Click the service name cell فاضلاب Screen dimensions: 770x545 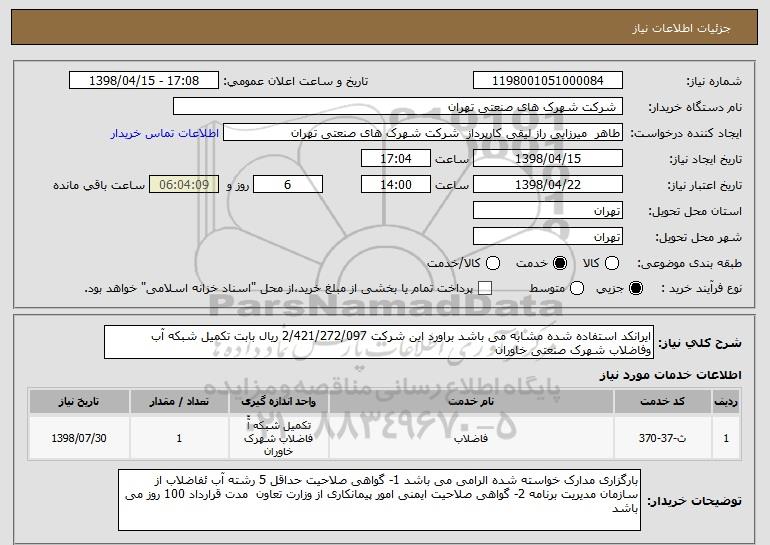[471, 438]
